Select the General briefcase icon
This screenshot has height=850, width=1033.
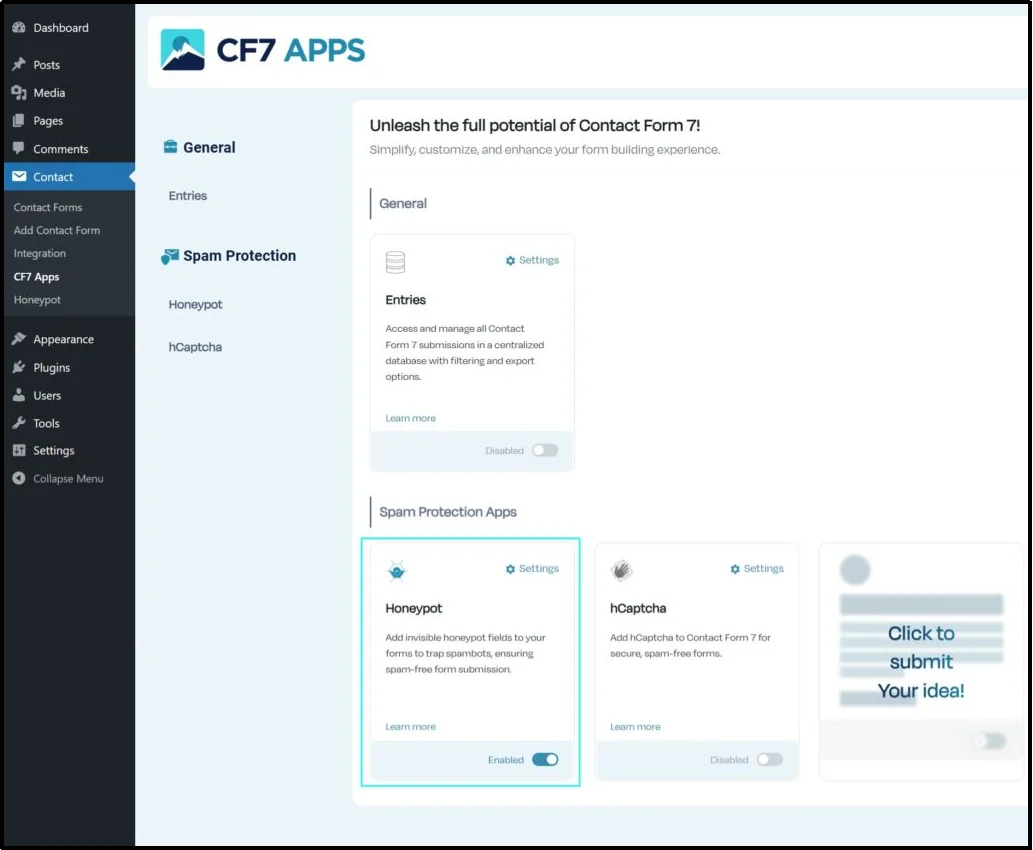click(170, 146)
